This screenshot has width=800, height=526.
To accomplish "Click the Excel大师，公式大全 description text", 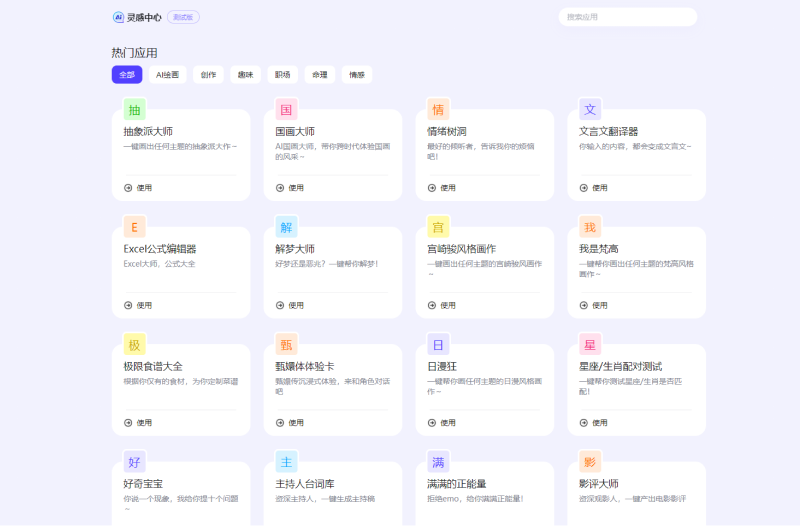I will point(159,264).
